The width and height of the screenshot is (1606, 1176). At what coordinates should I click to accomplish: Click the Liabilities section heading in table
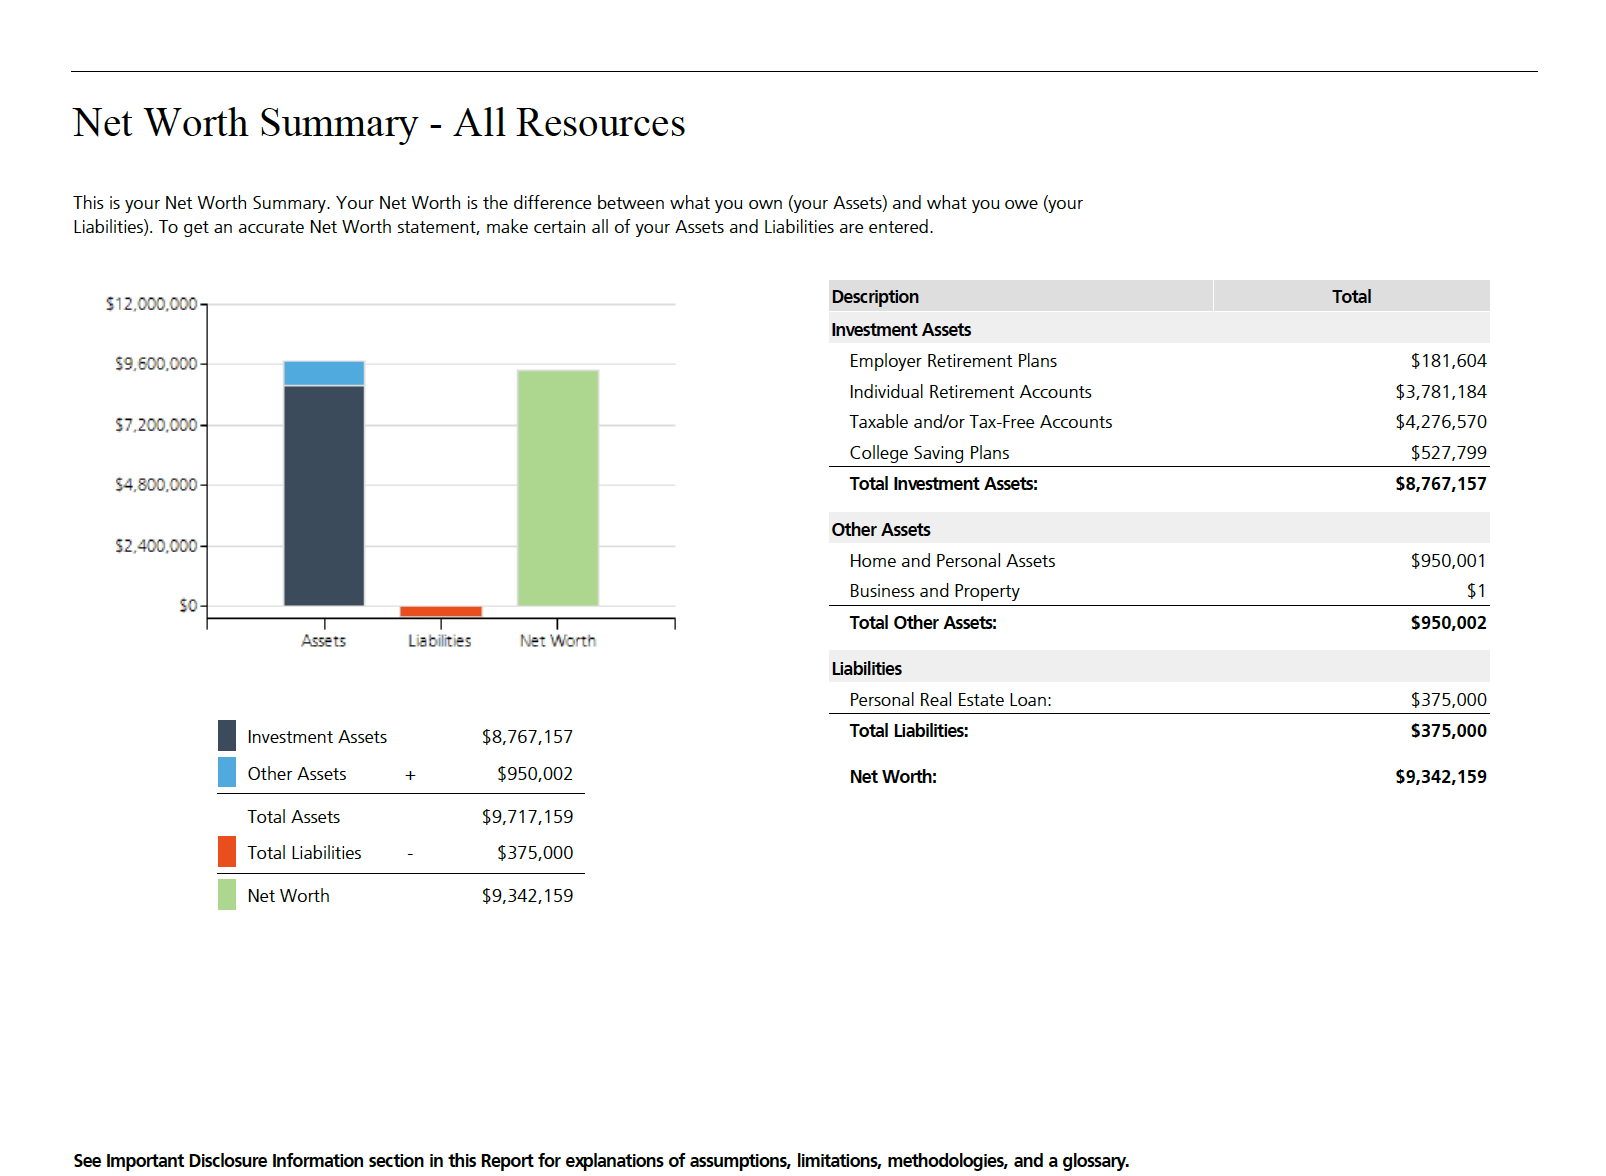point(867,669)
